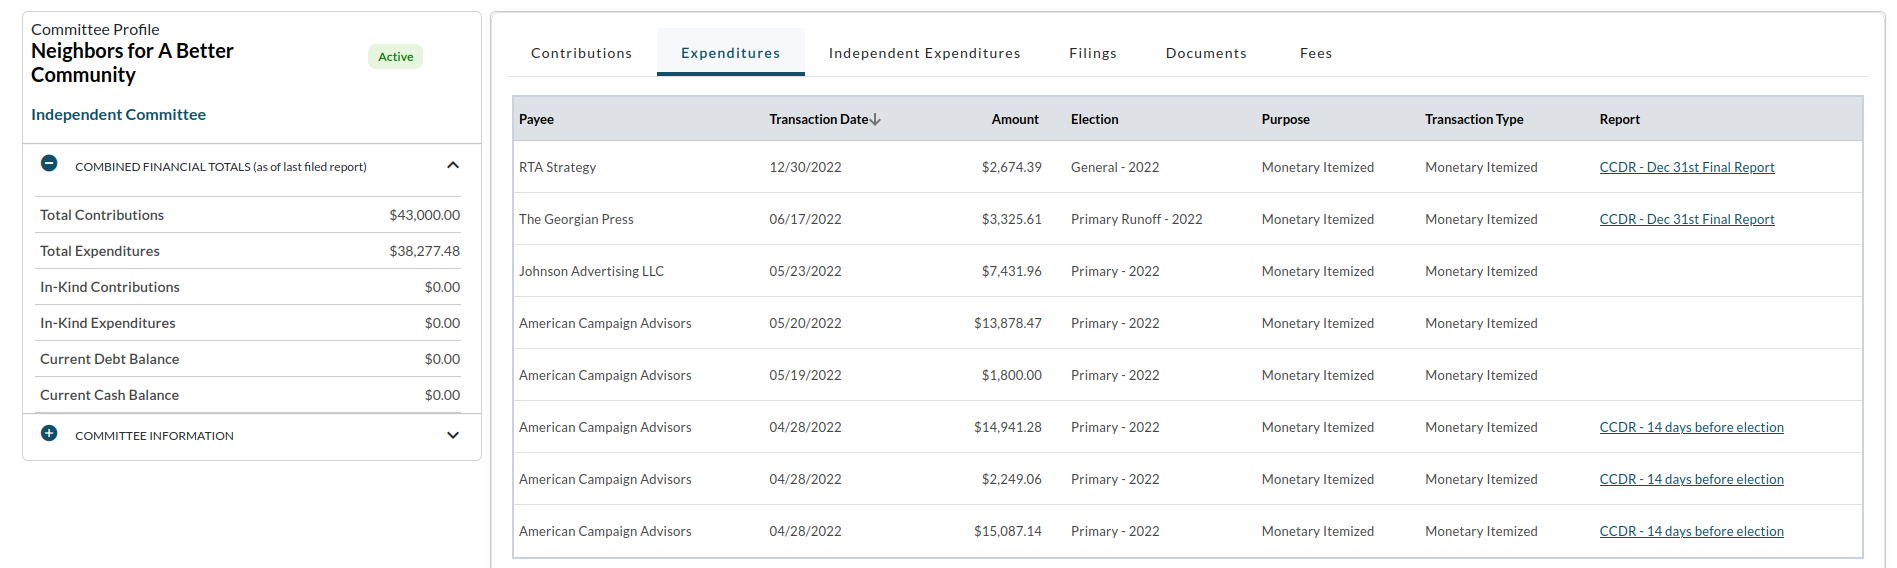The height and width of the screenshot is (568, 1897).
Task: Click the 06/17/2022 transaction date cell
Action: coord(805,219)
